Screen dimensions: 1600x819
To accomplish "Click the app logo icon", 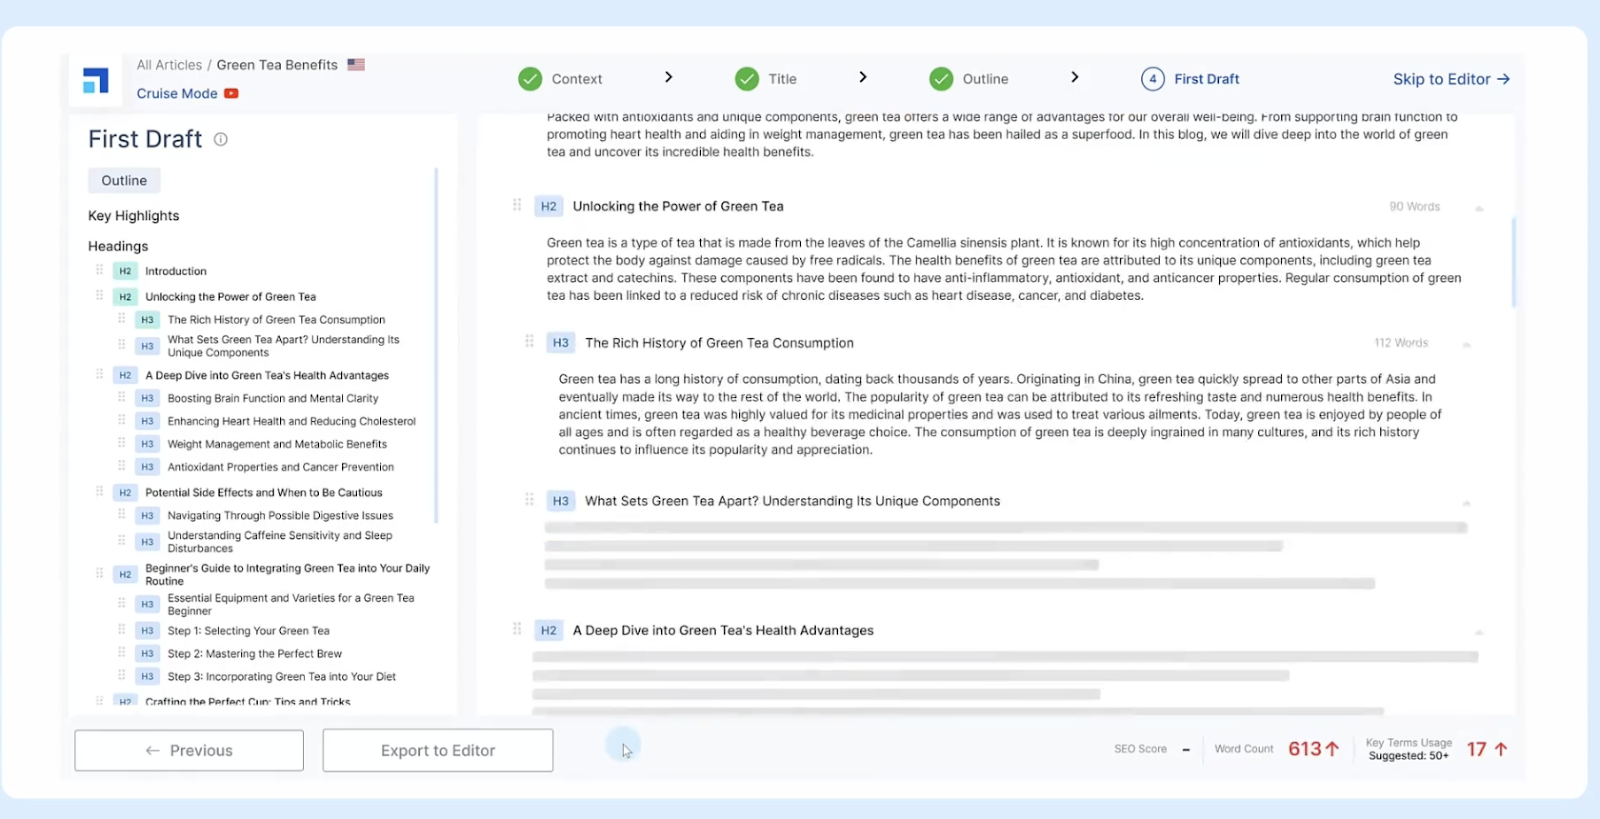I will click(x=96, y=80).
